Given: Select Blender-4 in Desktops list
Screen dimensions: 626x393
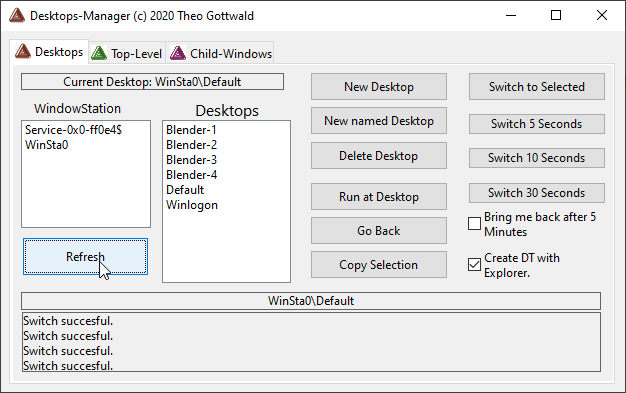Looking at the screenshot, I should [192, 175].
